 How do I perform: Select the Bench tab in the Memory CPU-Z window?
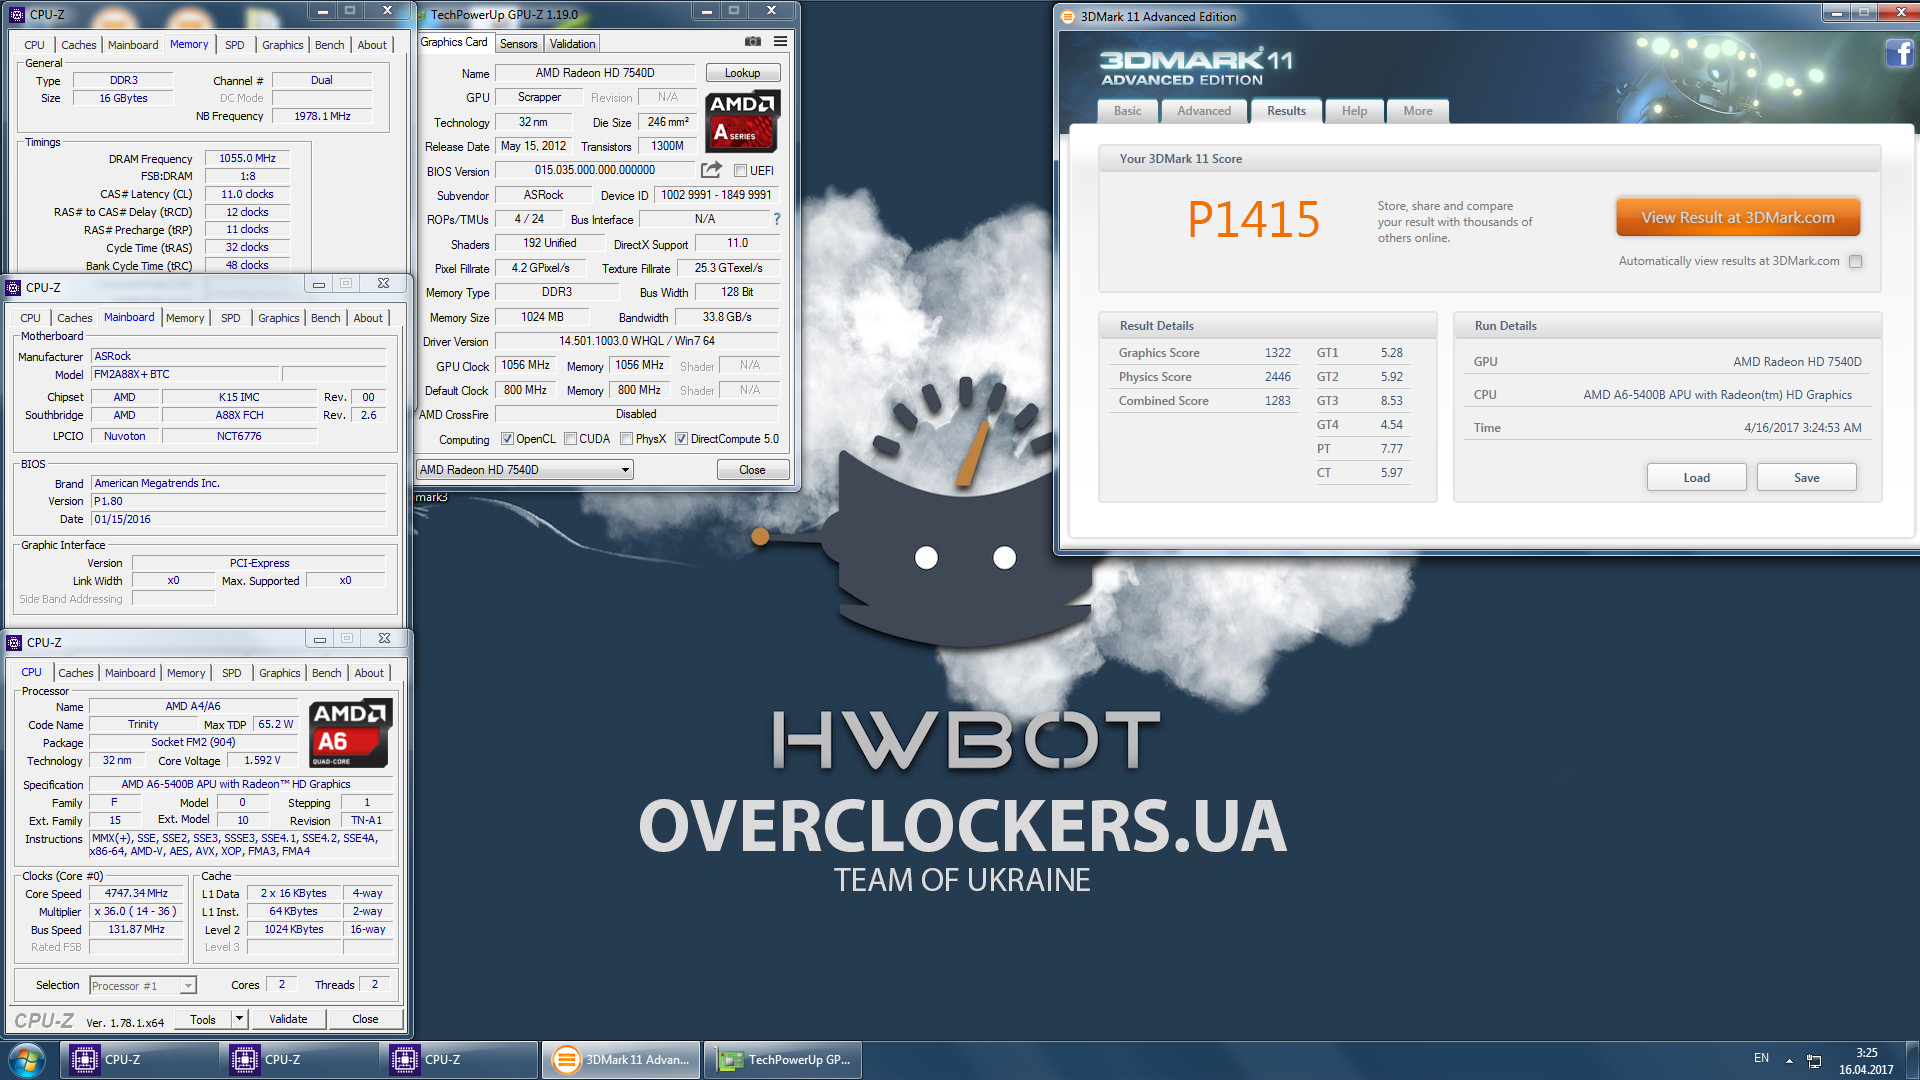click(x=329, y=45)
